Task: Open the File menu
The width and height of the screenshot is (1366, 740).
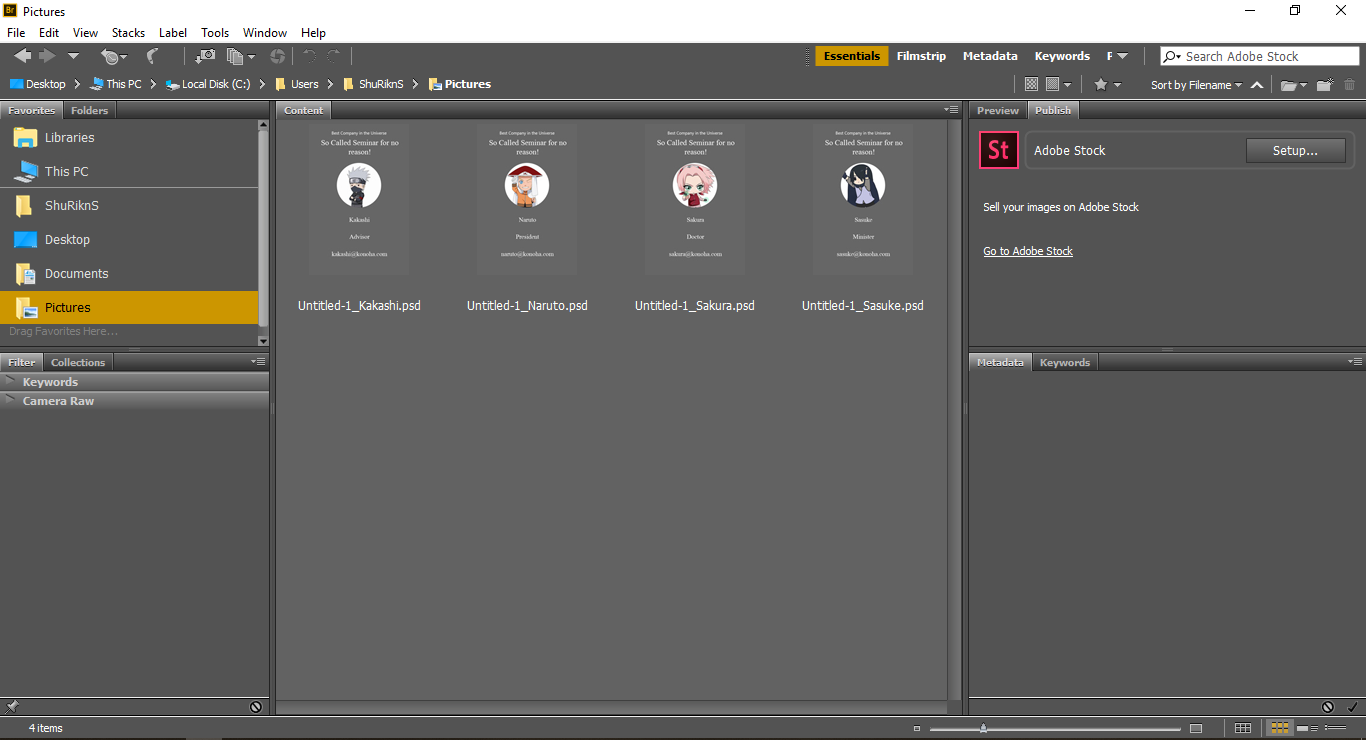Action: (16, 33)
